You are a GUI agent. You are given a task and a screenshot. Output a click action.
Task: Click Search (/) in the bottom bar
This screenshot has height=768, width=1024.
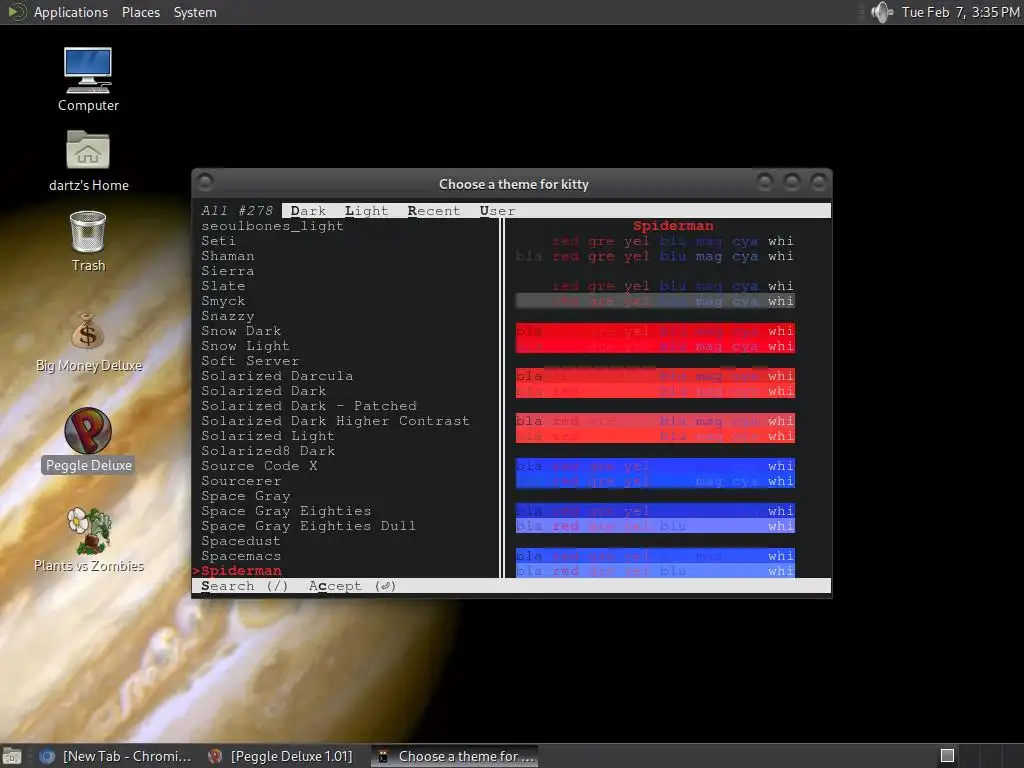coord(244,586)
